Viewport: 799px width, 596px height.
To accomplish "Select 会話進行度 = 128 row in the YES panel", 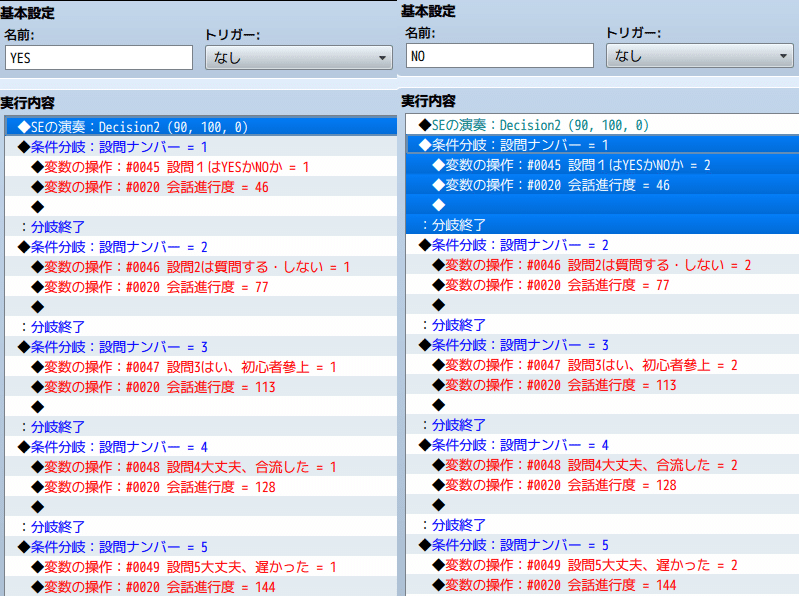I will tap(201, 487).
